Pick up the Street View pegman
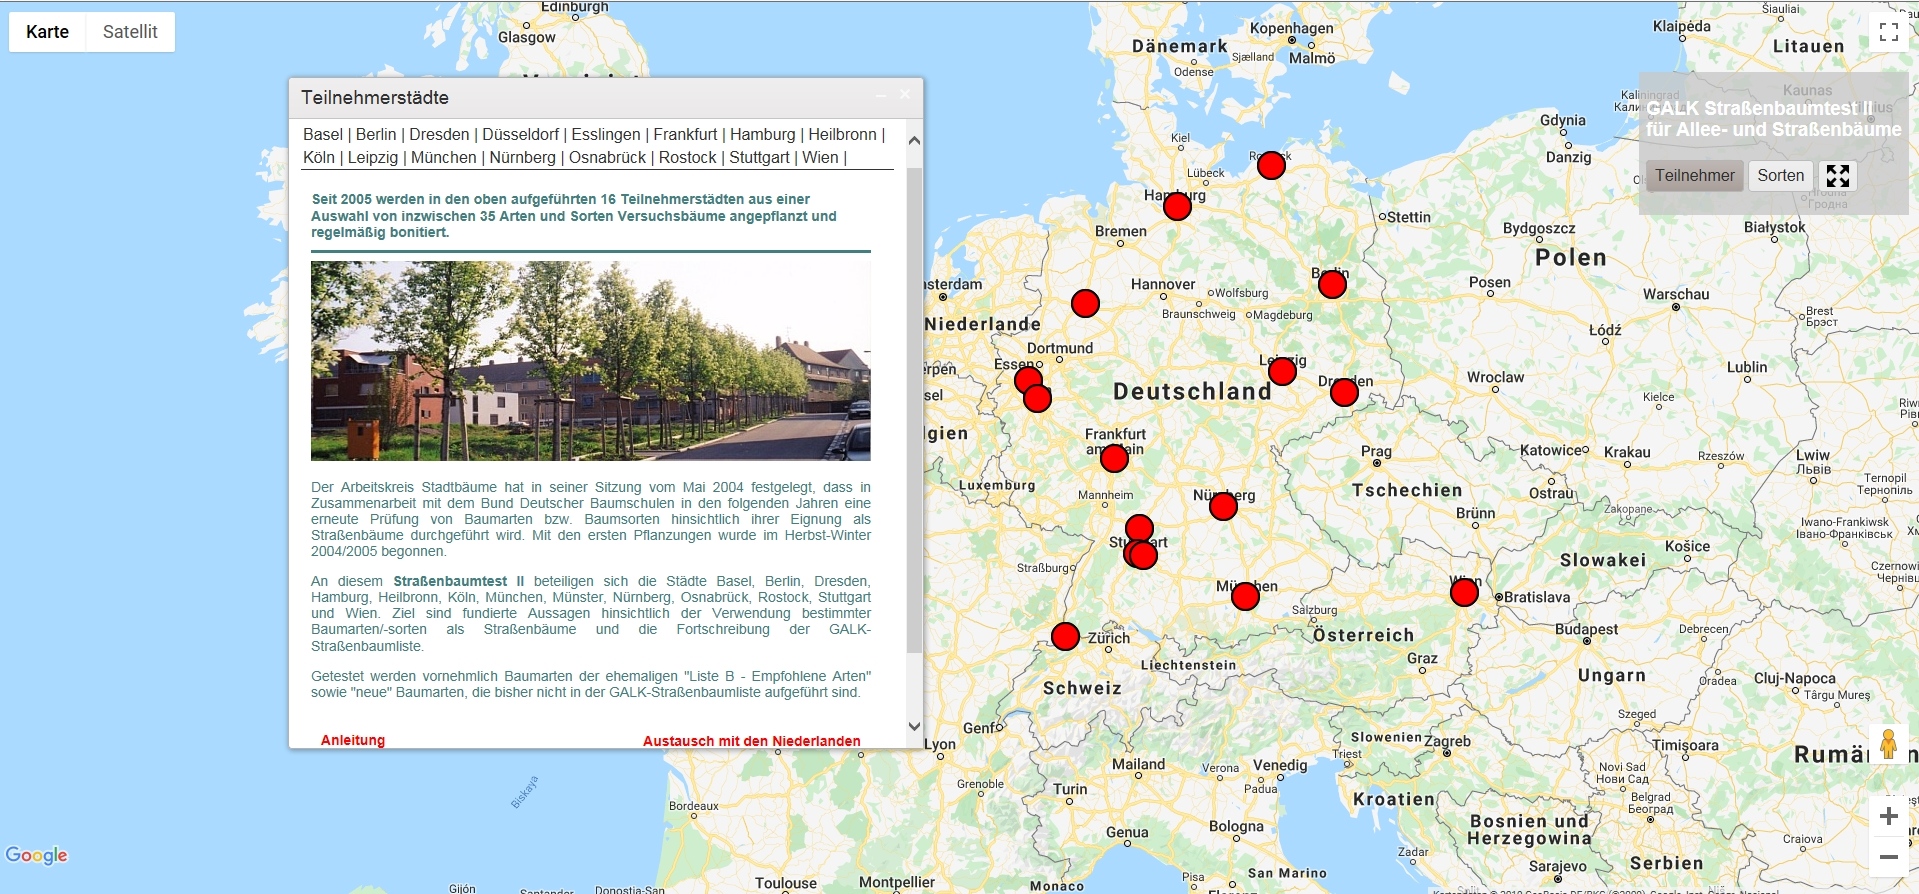 pos(1888,745)
